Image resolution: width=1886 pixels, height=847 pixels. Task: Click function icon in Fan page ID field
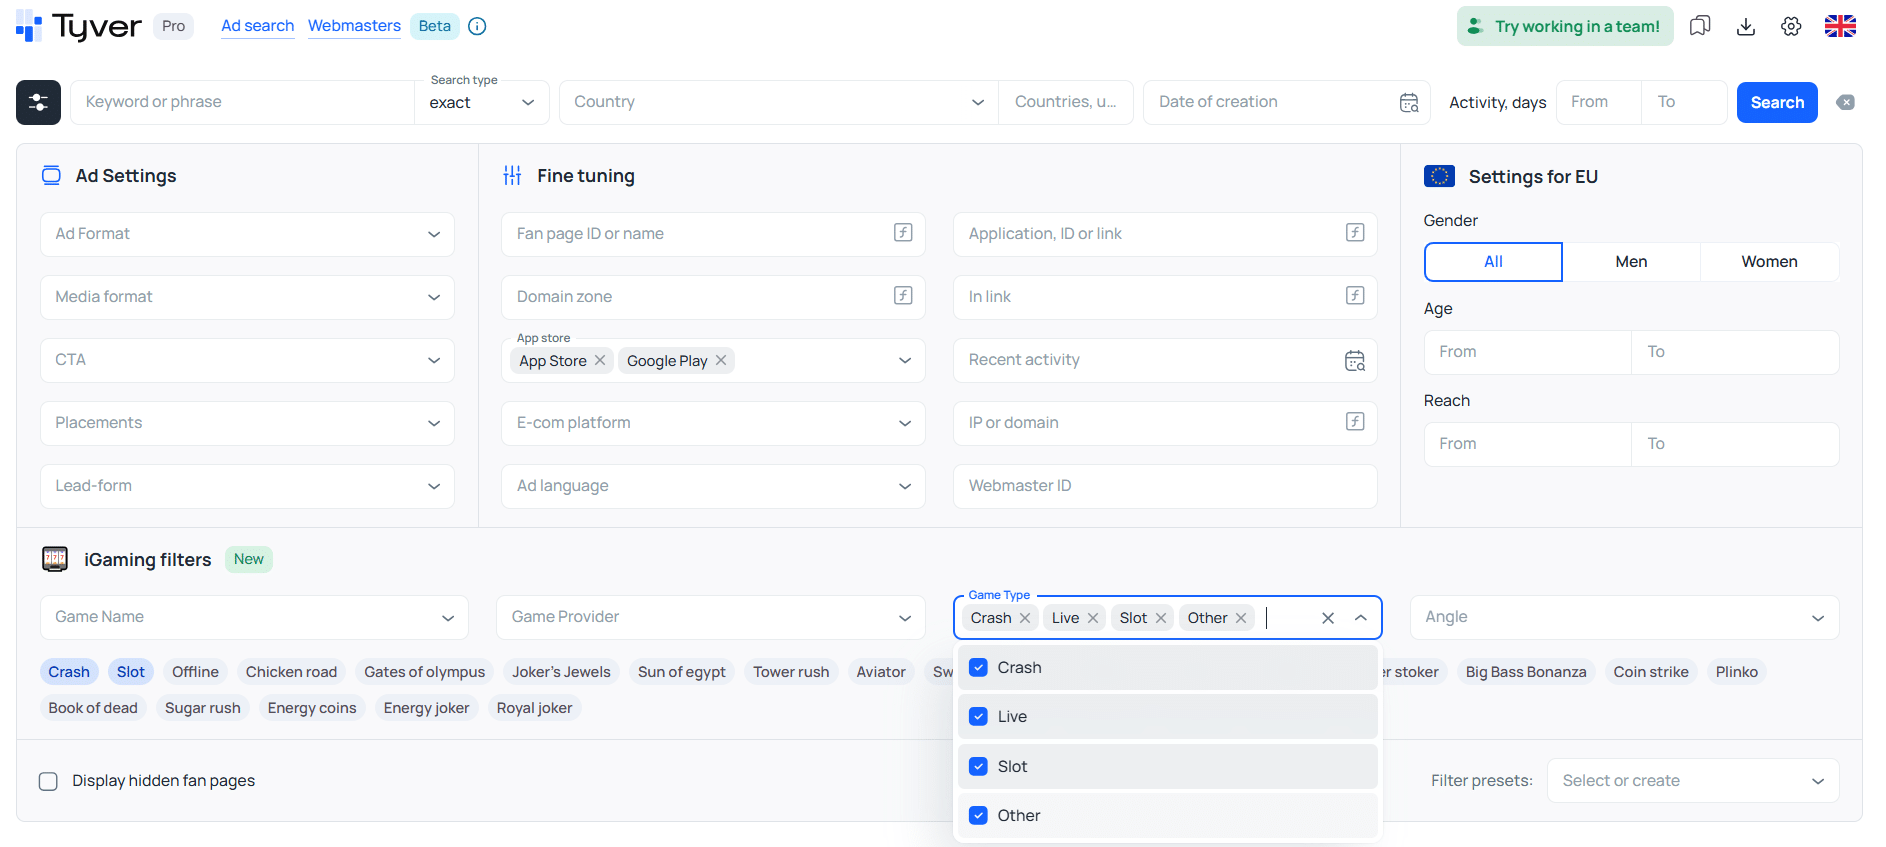(903, 233)
